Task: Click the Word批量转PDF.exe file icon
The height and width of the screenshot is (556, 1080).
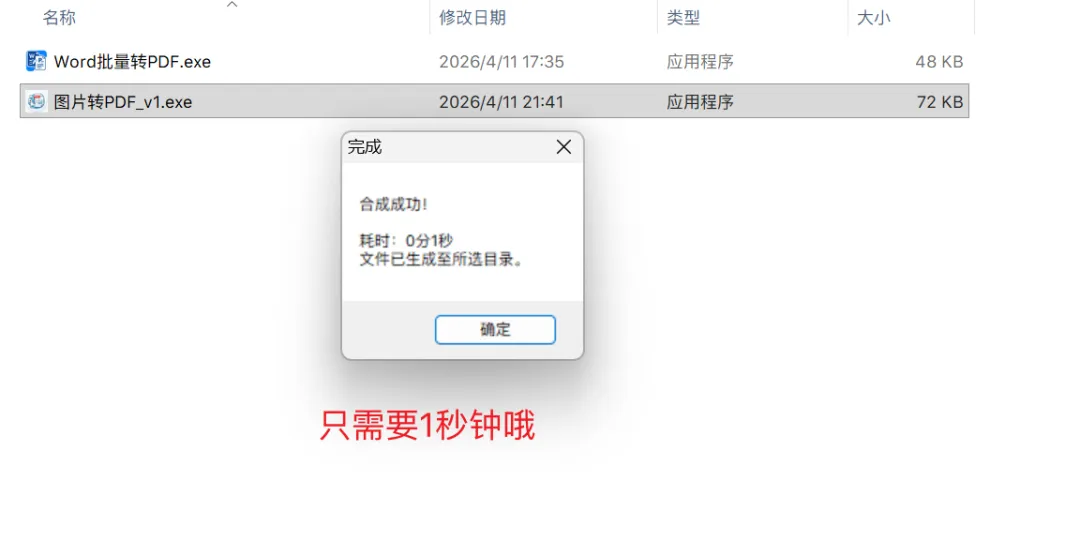Action: [36, 61]
